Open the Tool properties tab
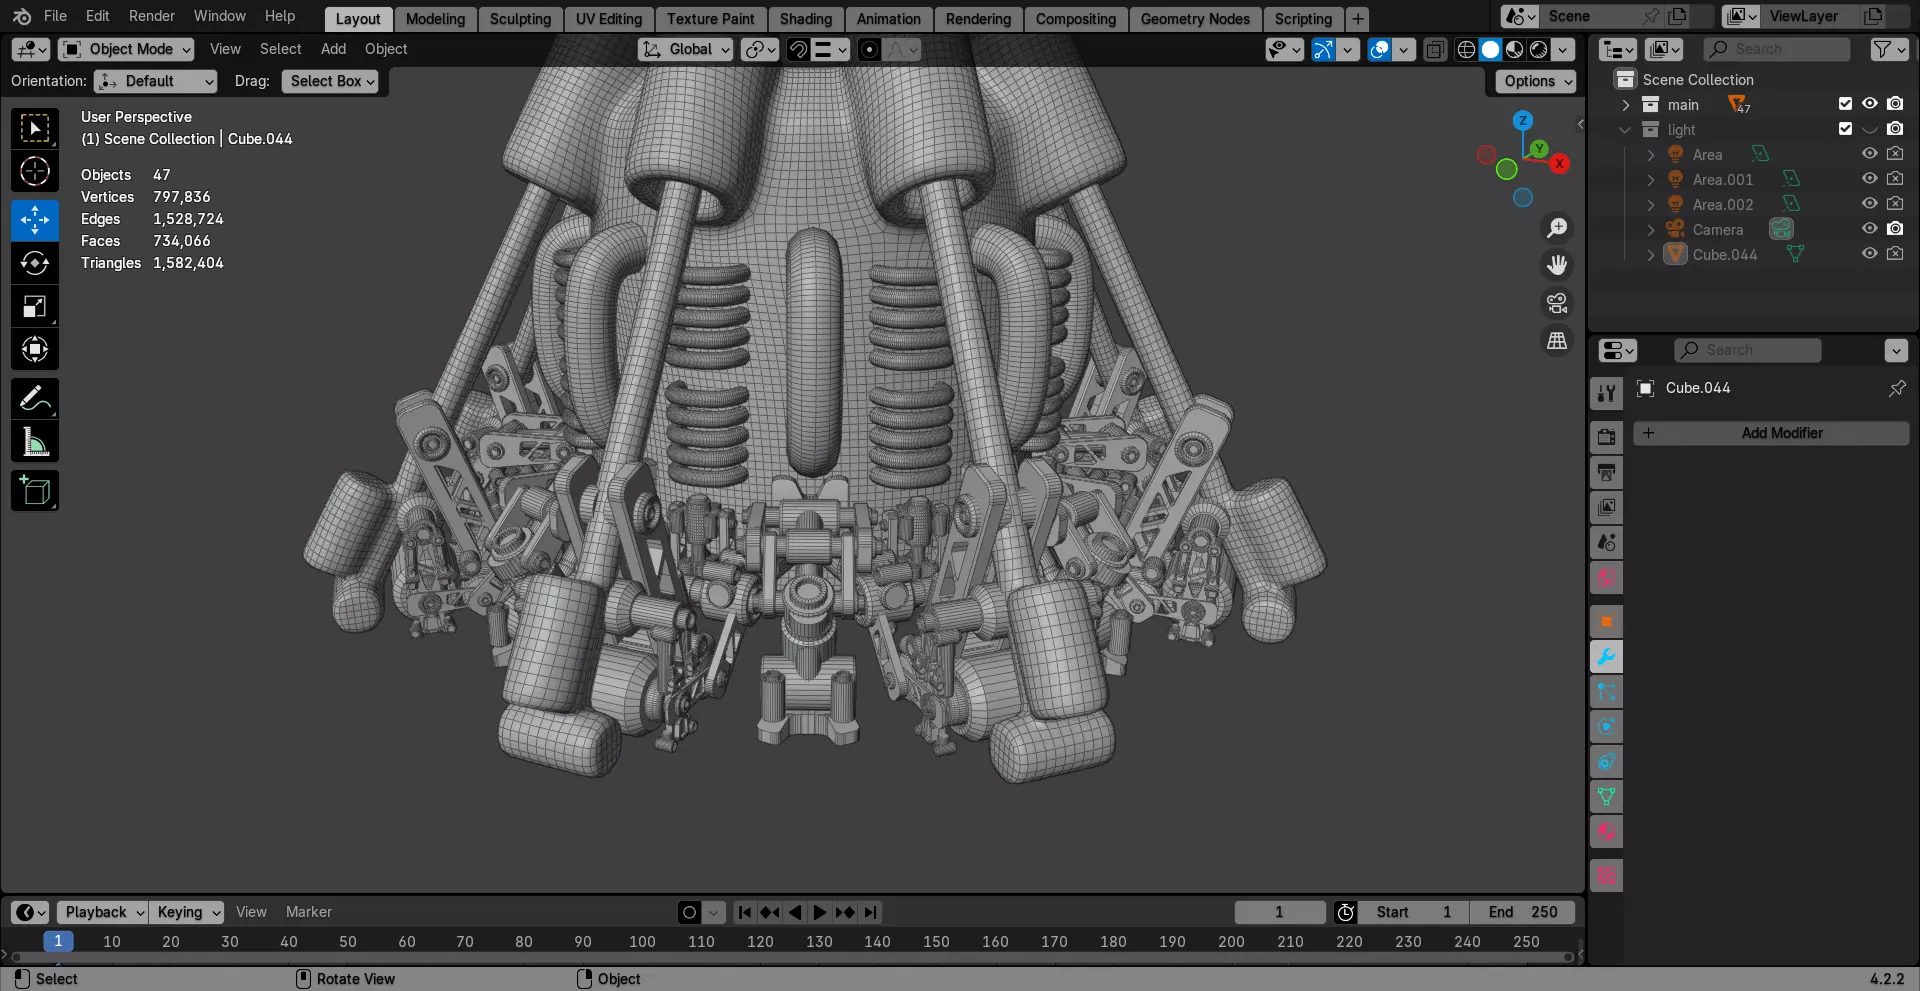The width and height of the screenshot is (1920, 991). pos(1606,394)
